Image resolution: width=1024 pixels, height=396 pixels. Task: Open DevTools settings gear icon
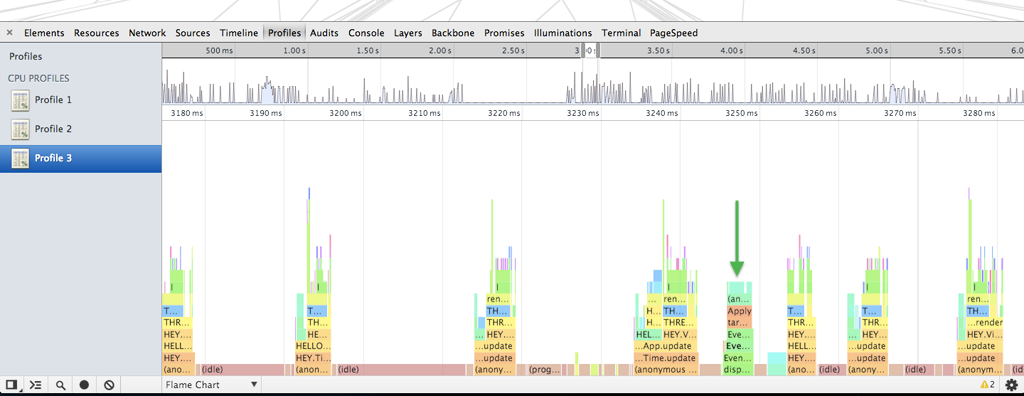(x=1012, y=385)
